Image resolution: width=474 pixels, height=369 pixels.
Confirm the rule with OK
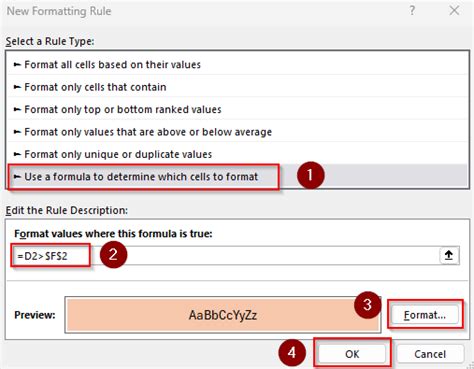(x=352, y=354)
